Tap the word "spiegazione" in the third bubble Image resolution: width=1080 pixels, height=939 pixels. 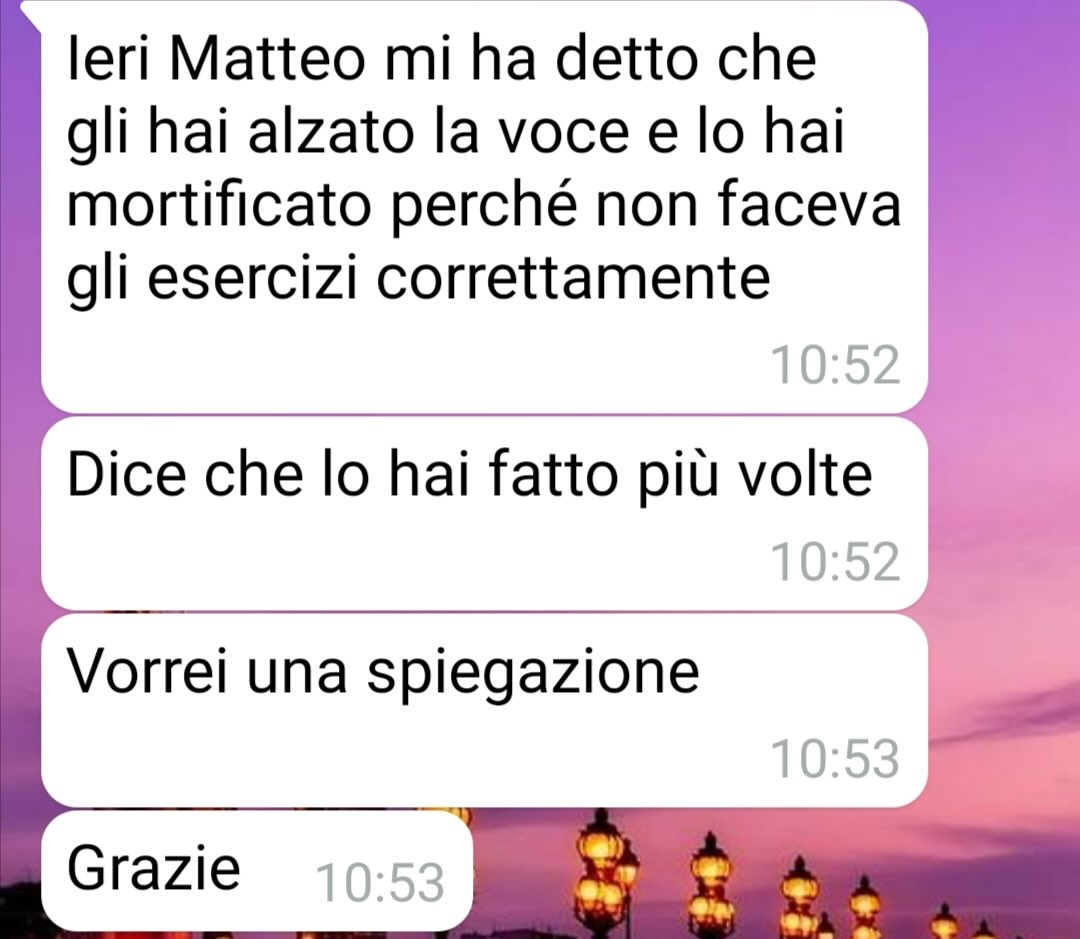tap(532, 672)
